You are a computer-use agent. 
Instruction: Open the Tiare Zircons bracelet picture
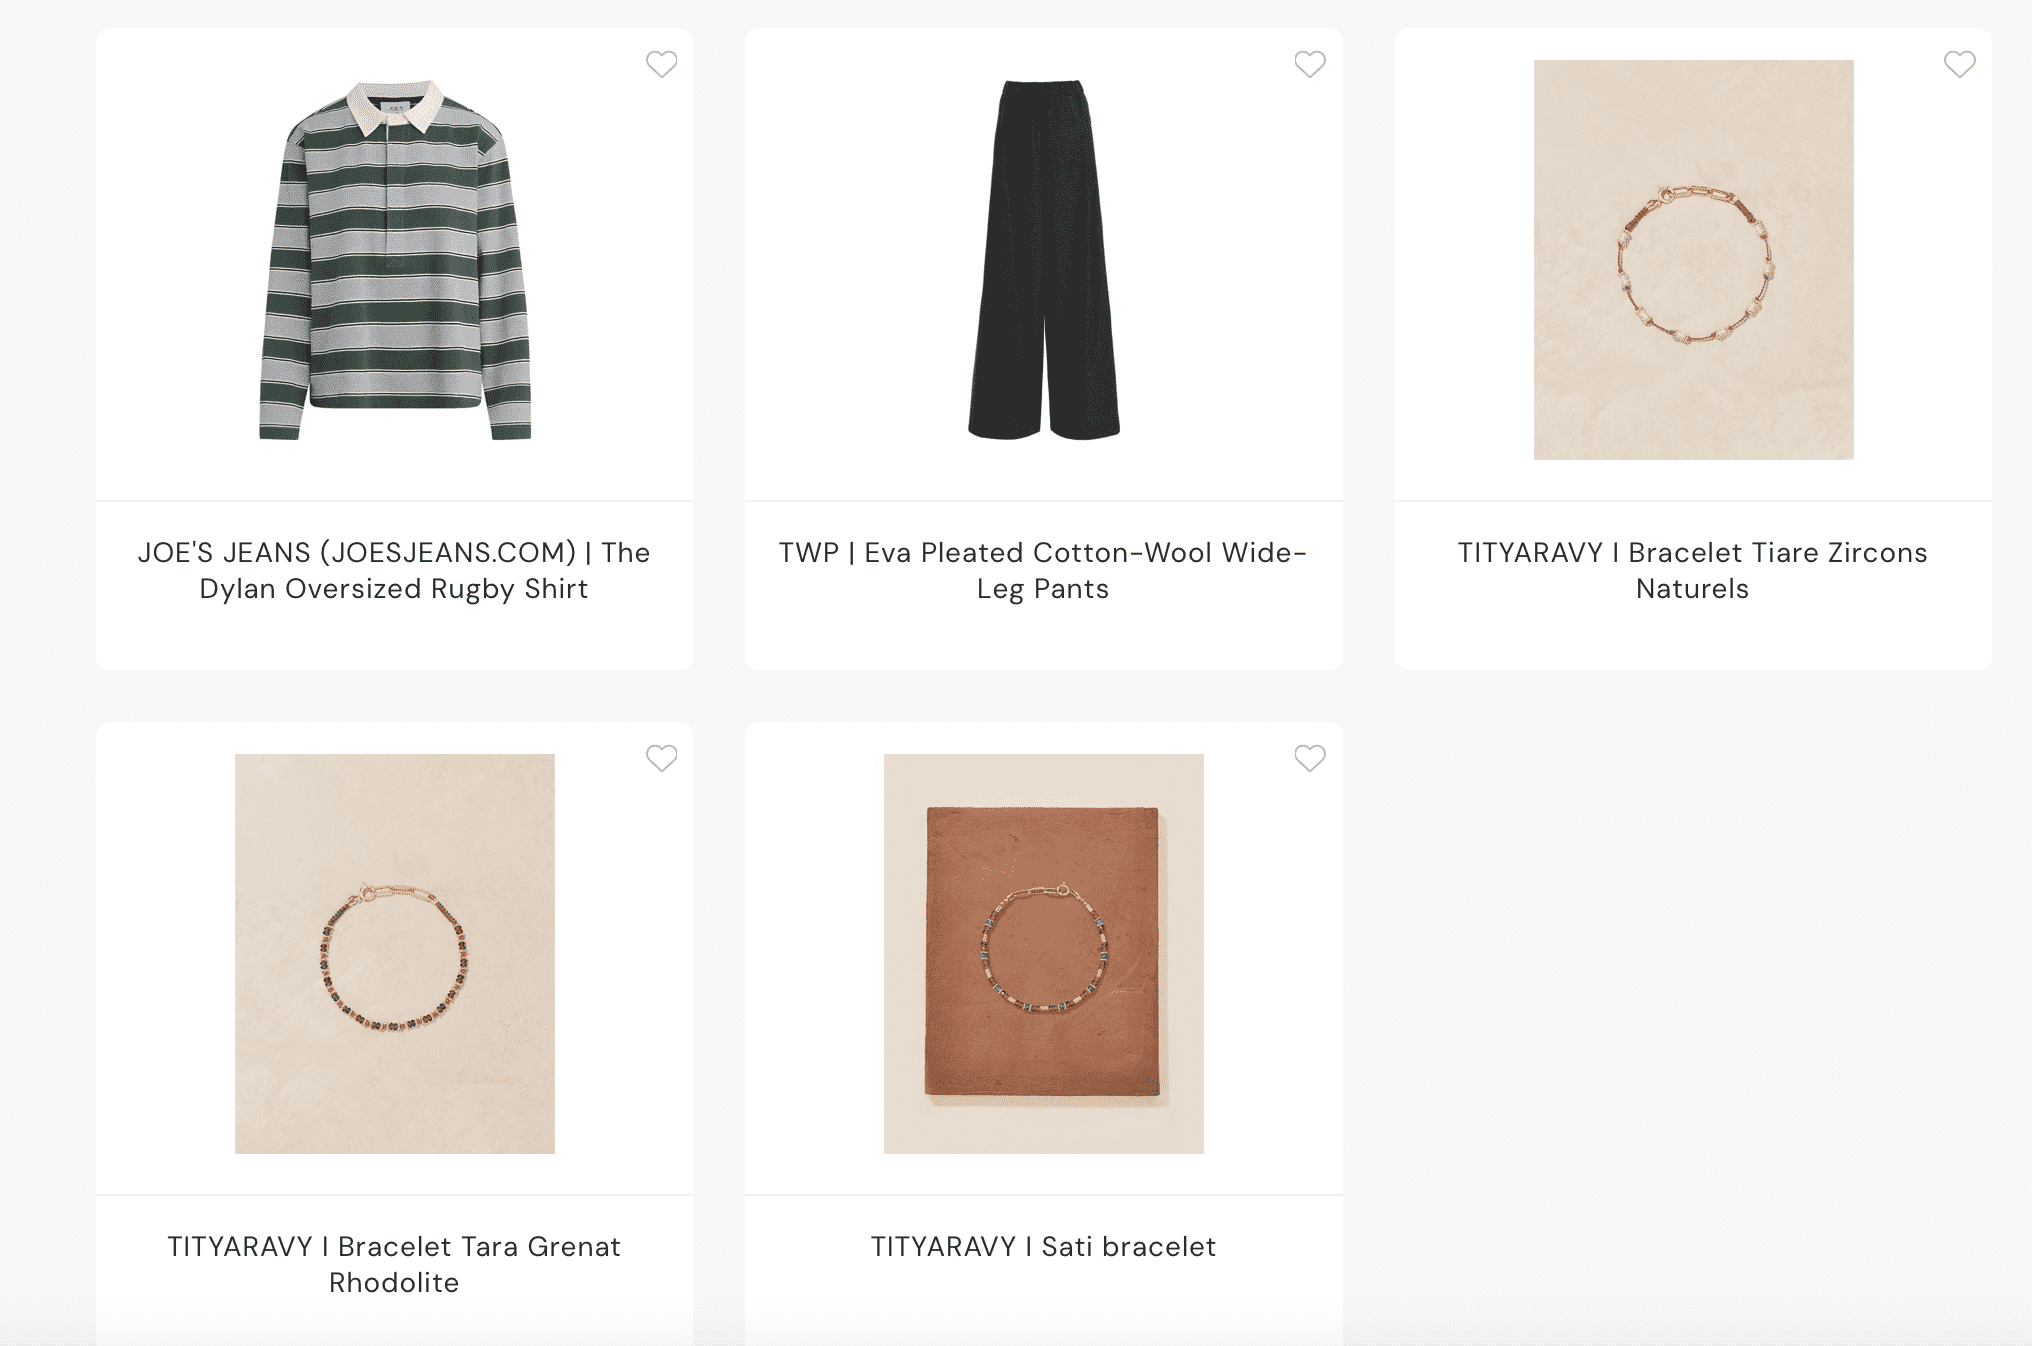[1693, 260]
